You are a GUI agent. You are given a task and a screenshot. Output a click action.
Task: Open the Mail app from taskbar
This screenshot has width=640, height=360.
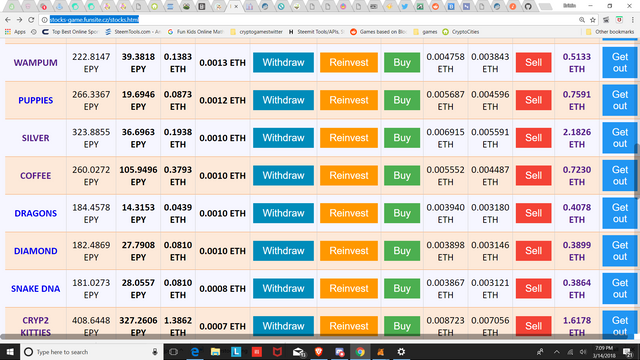(x=298, y=352)
